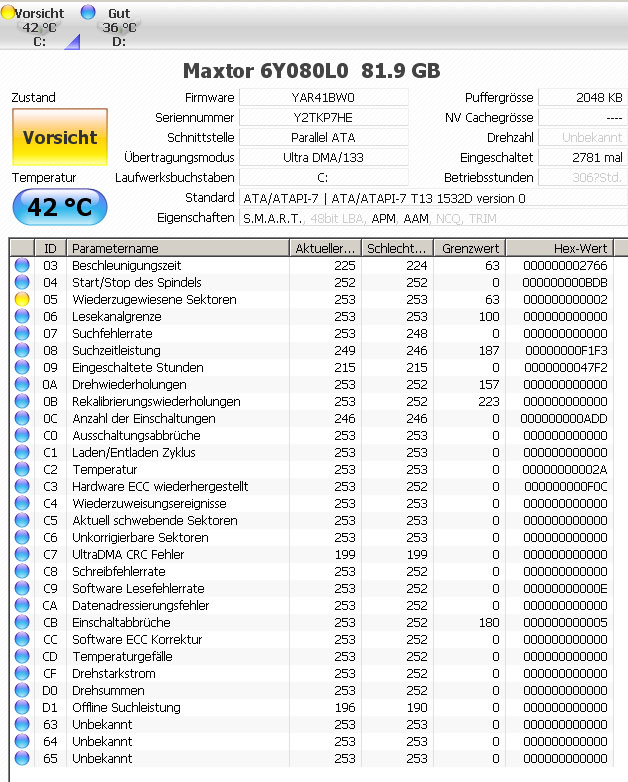Click blue status icon for Rekalibrierungswiederholungen
Image resolution: width=628 pixels, height=782 pixels.
click(x=22, y=401)
